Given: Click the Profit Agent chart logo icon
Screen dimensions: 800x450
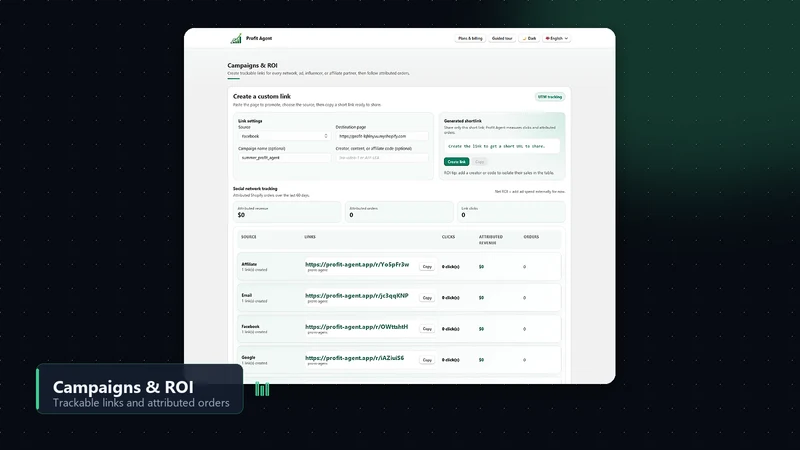Looking at the screenshot, I should [x=236, y=39].
